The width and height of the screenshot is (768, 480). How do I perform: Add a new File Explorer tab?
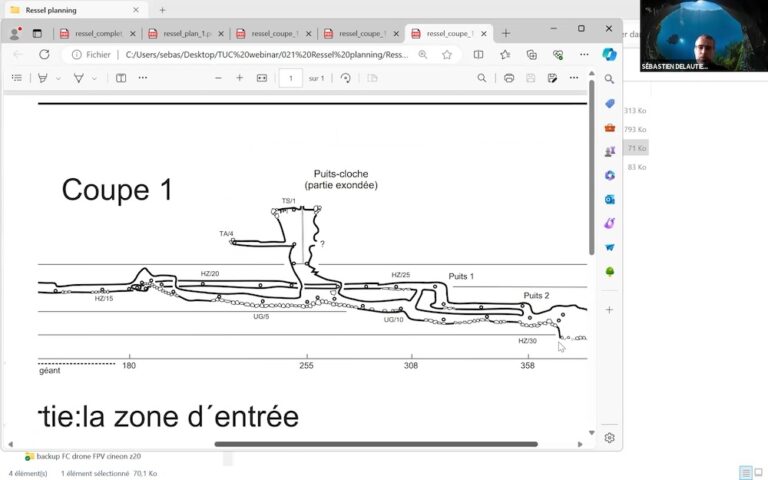click(x=162, y=10)
